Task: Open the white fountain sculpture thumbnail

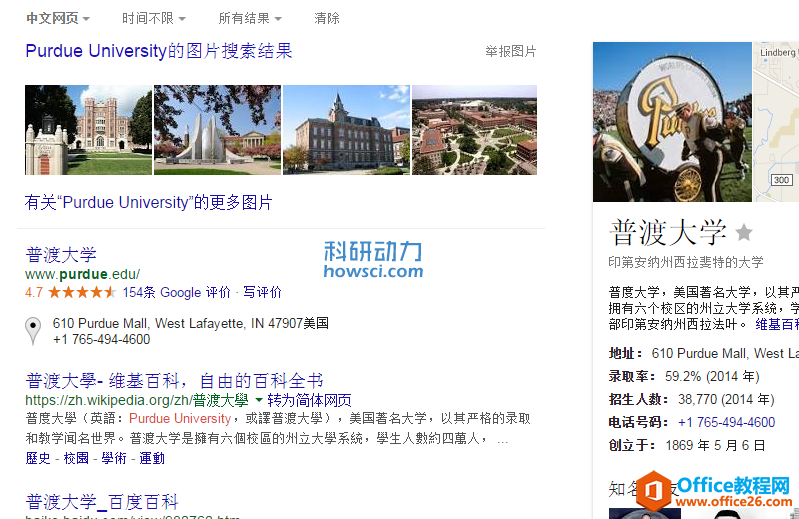Action: click(x=217, y=130)
